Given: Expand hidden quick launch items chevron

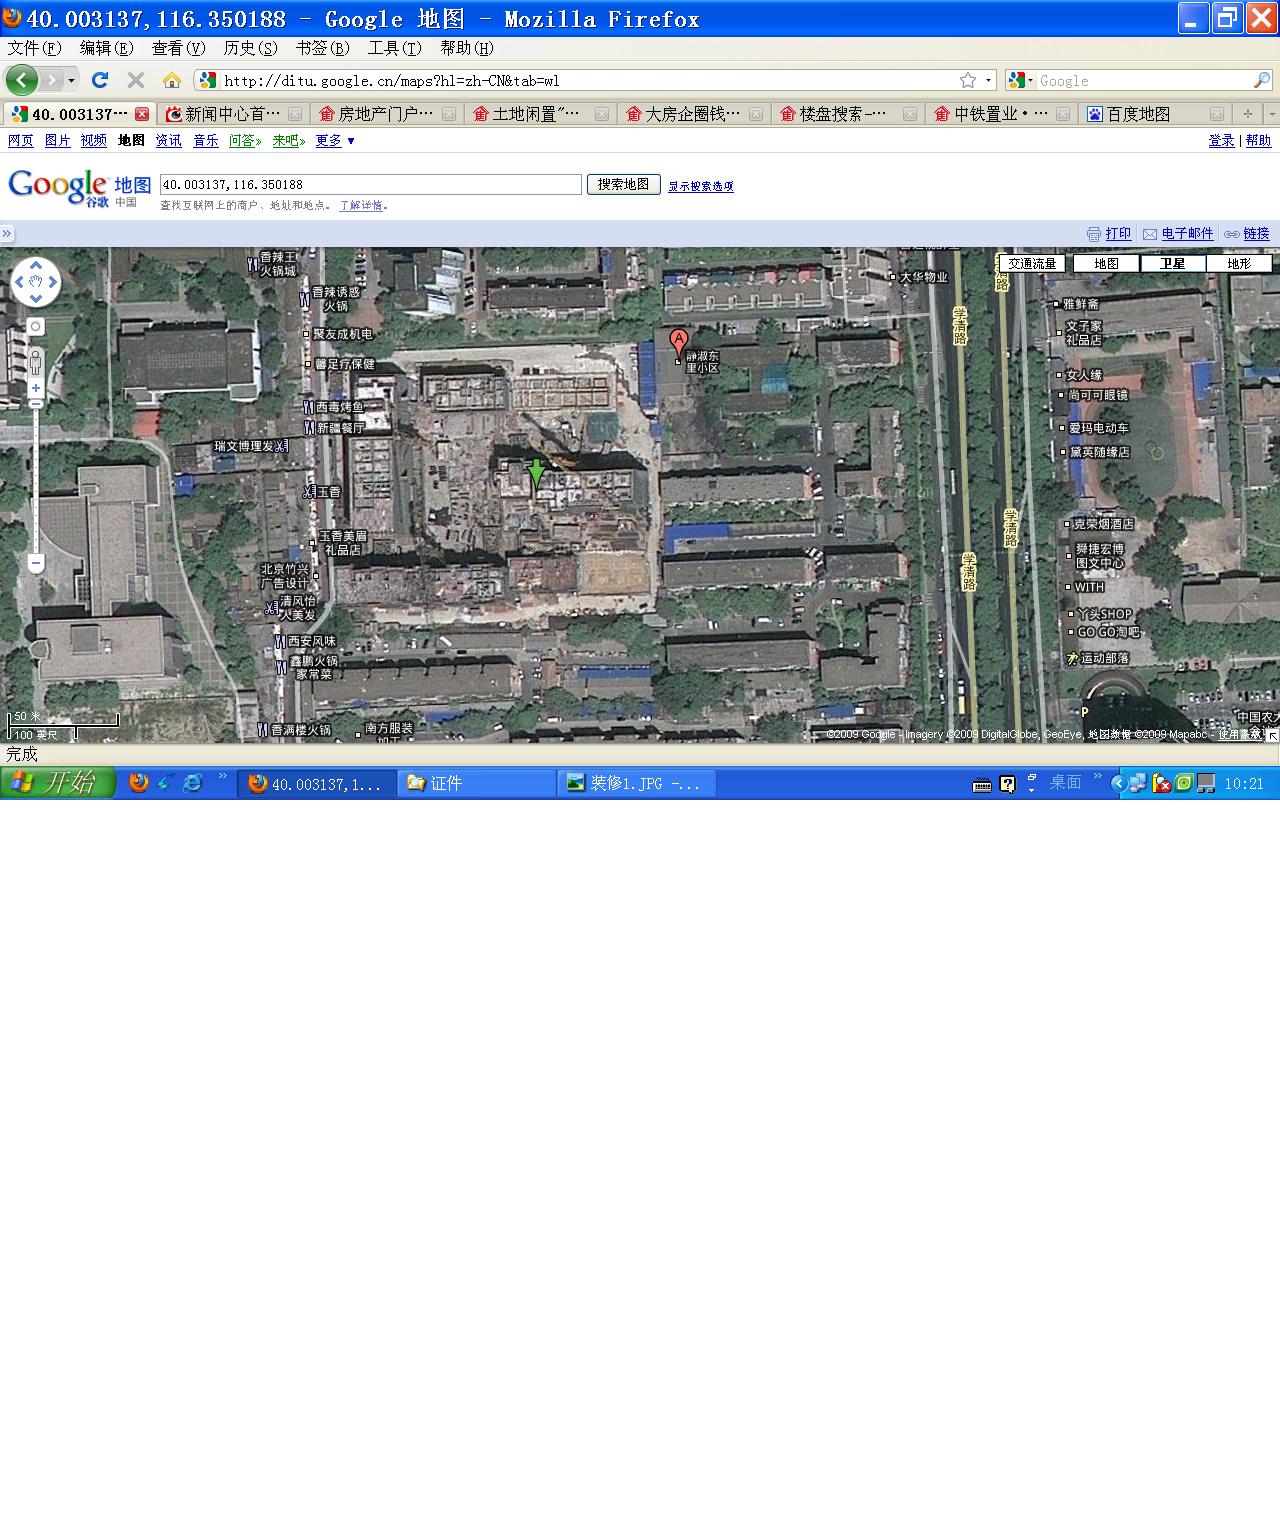Looking at the screenshot, I should 223,777.
